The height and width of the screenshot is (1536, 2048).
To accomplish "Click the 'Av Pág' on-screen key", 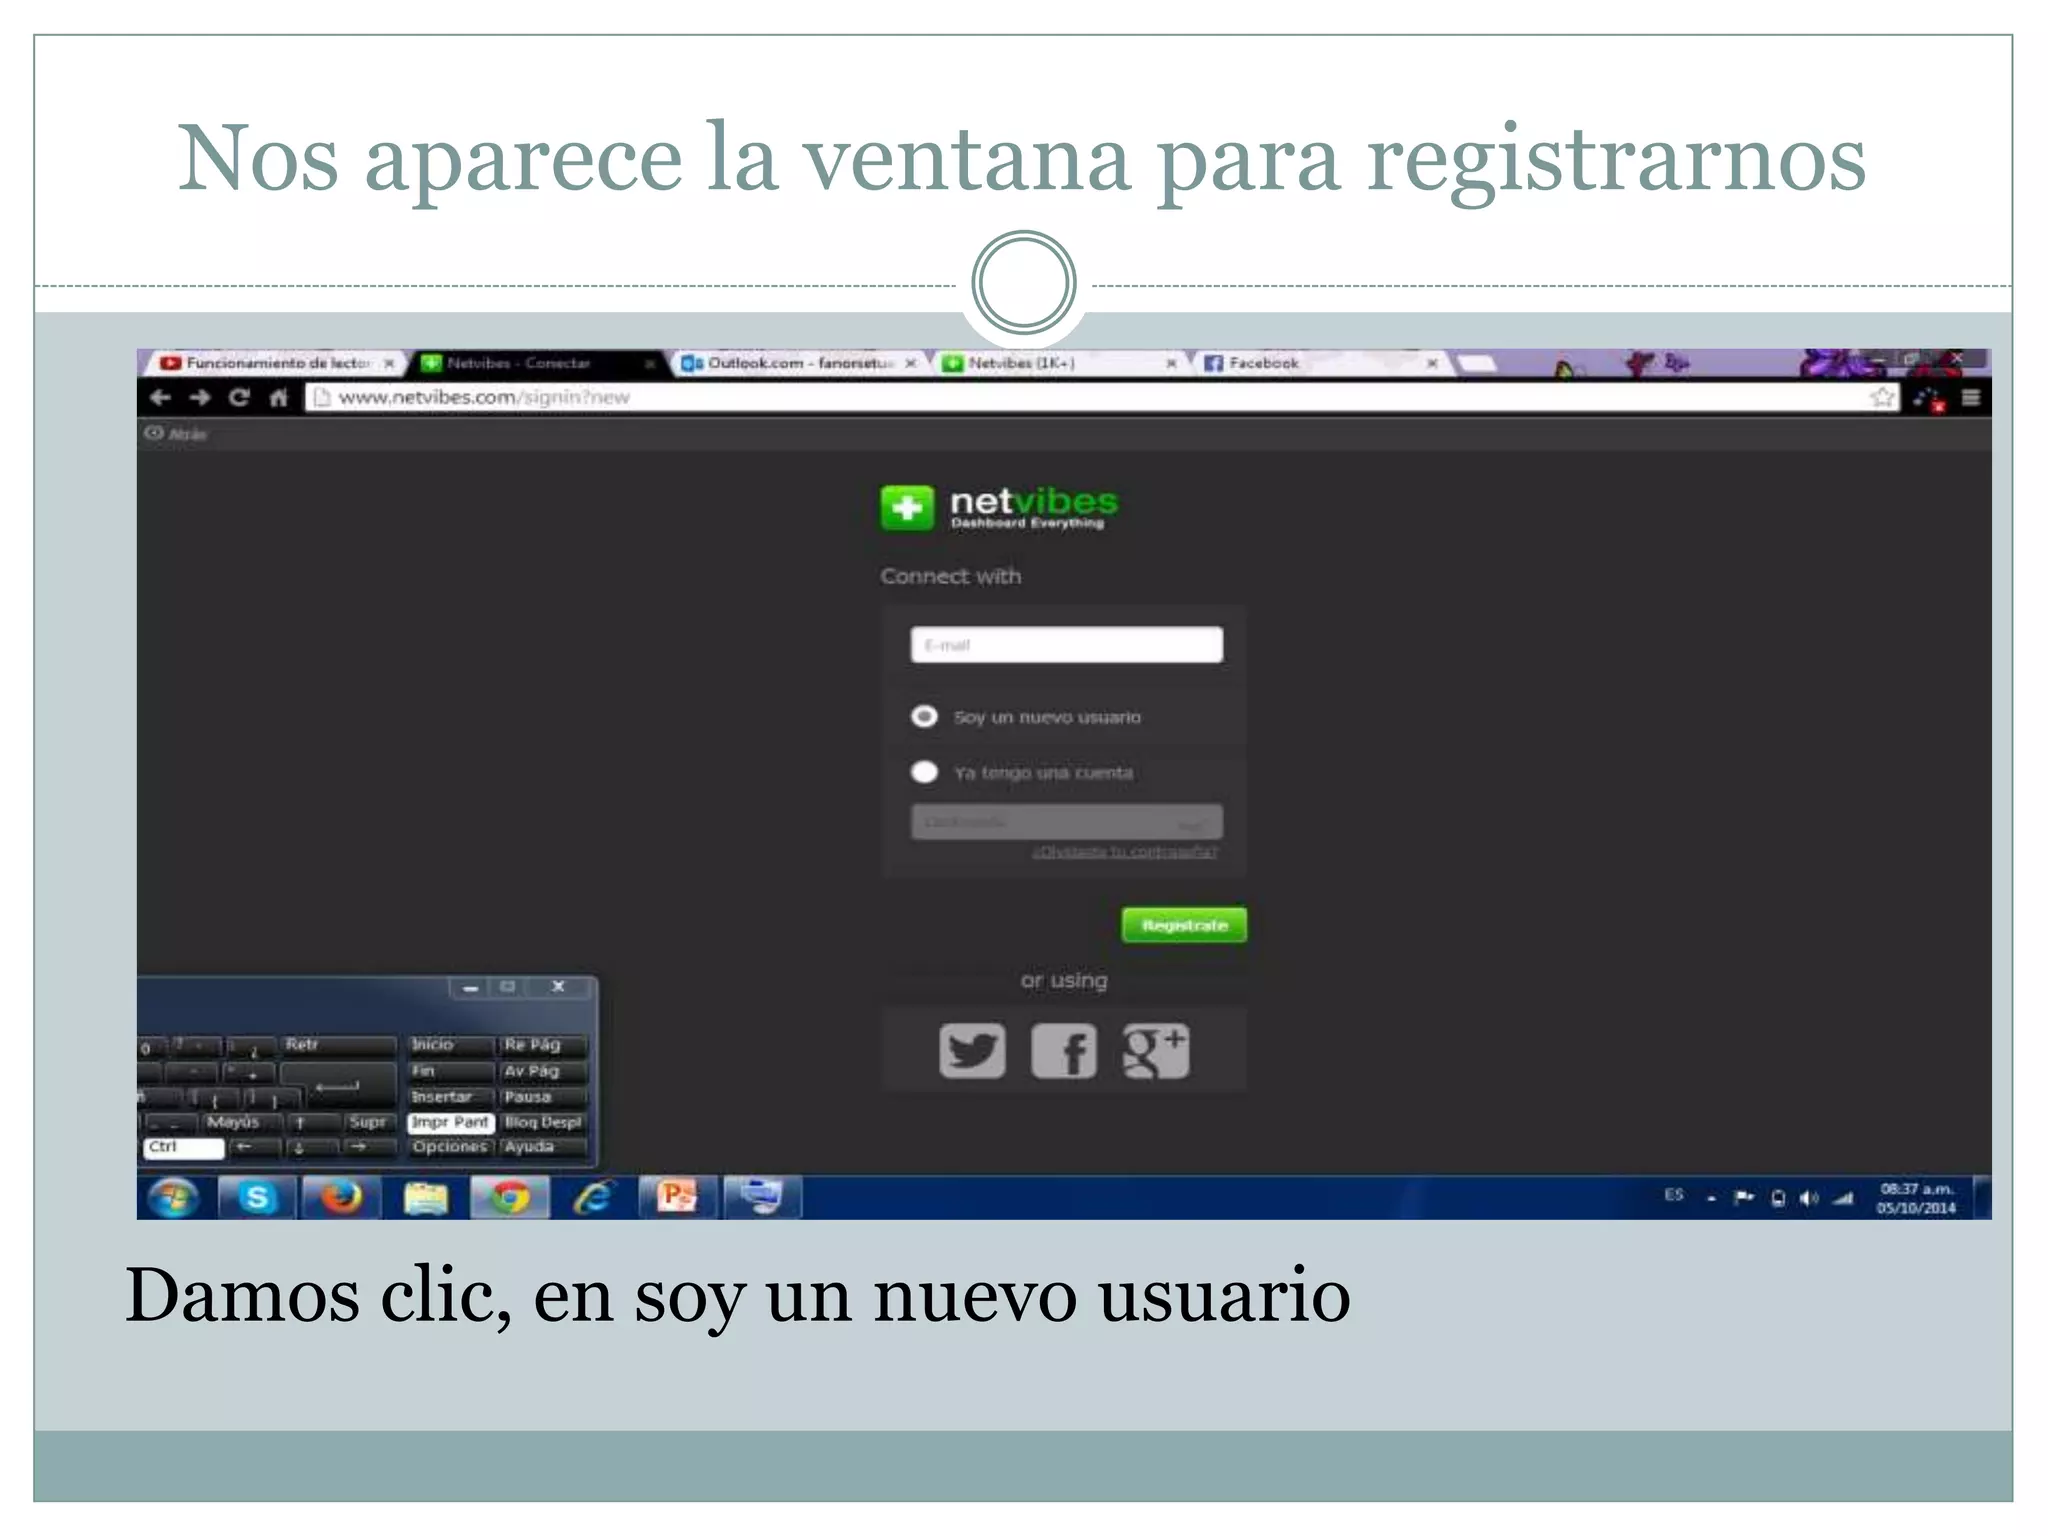I will tap(543, 1071).
